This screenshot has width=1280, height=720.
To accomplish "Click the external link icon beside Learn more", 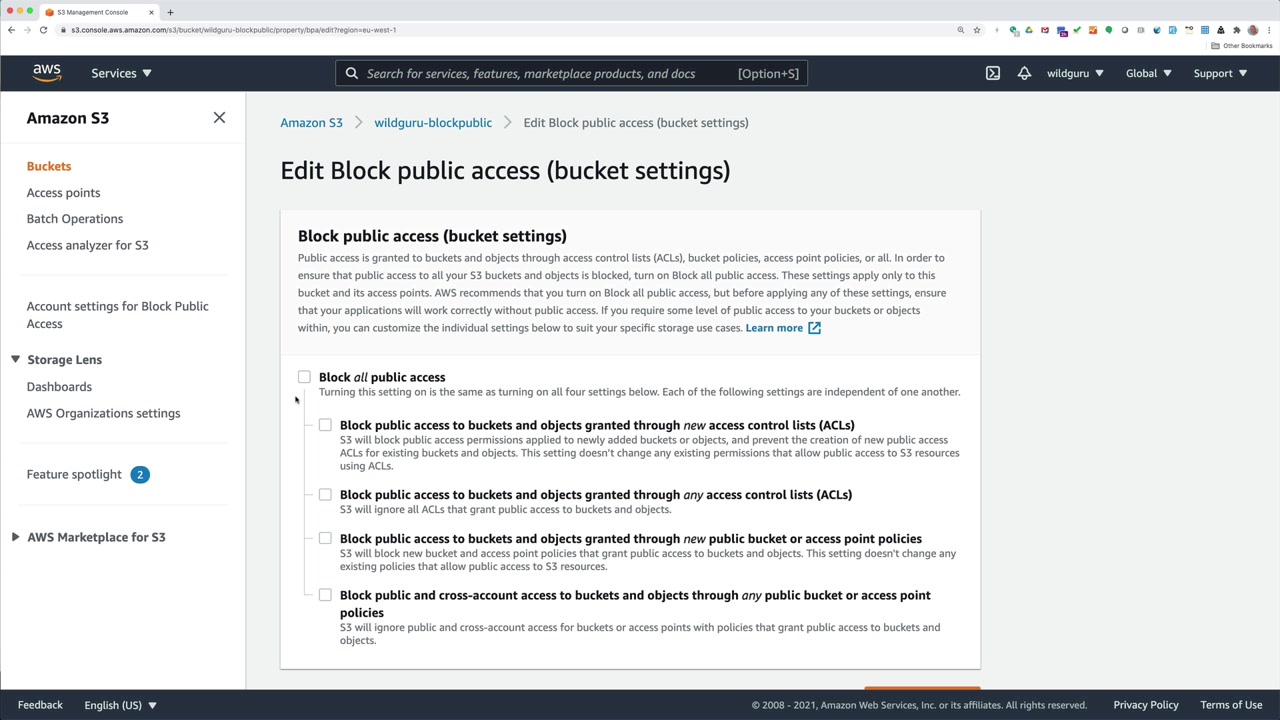I will coord(814,328).
